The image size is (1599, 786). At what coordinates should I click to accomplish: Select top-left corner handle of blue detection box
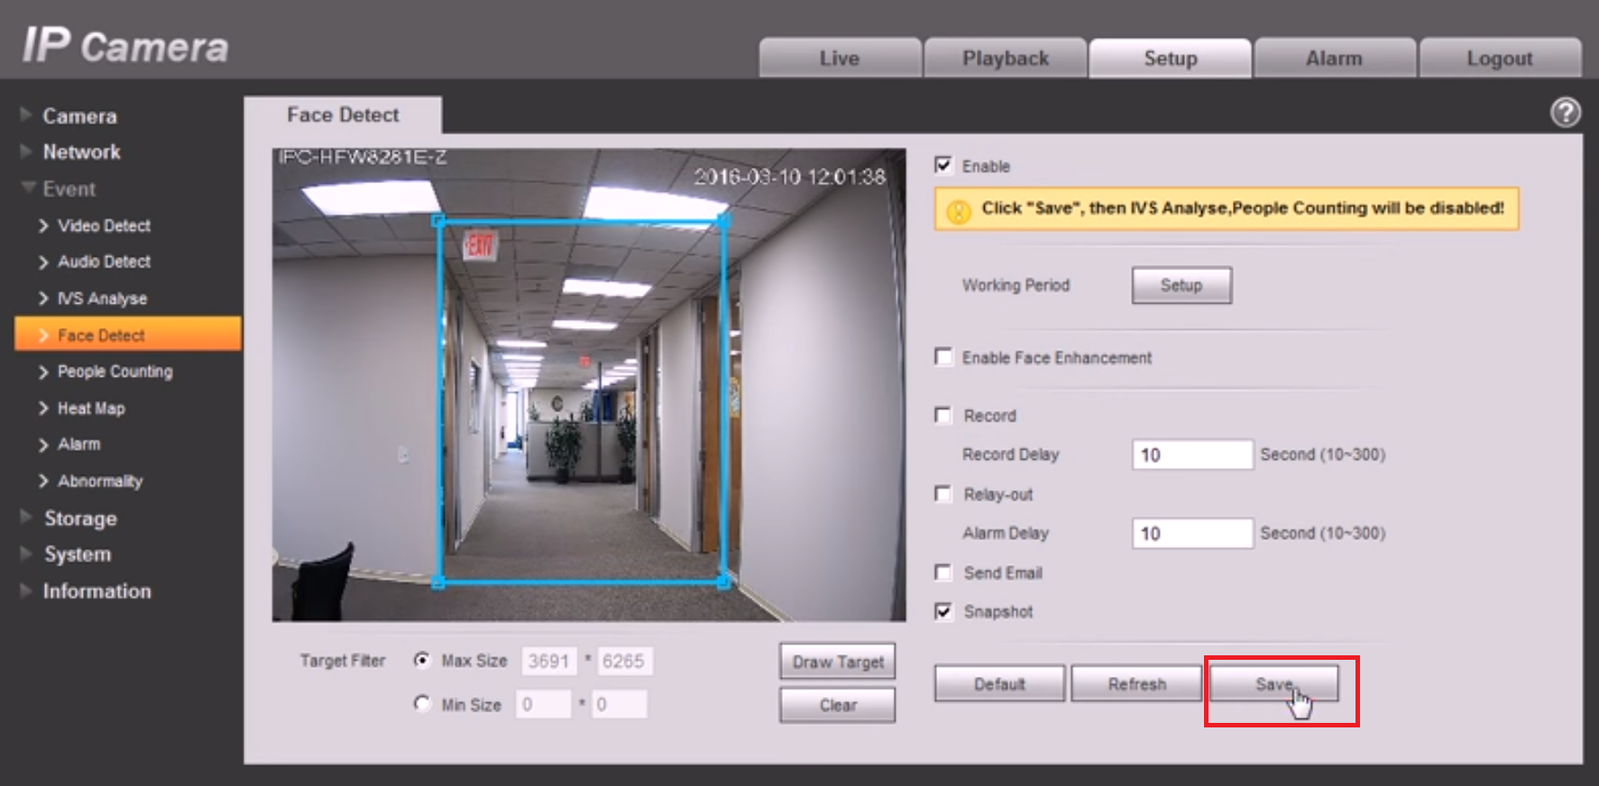(x=438, y=221)
